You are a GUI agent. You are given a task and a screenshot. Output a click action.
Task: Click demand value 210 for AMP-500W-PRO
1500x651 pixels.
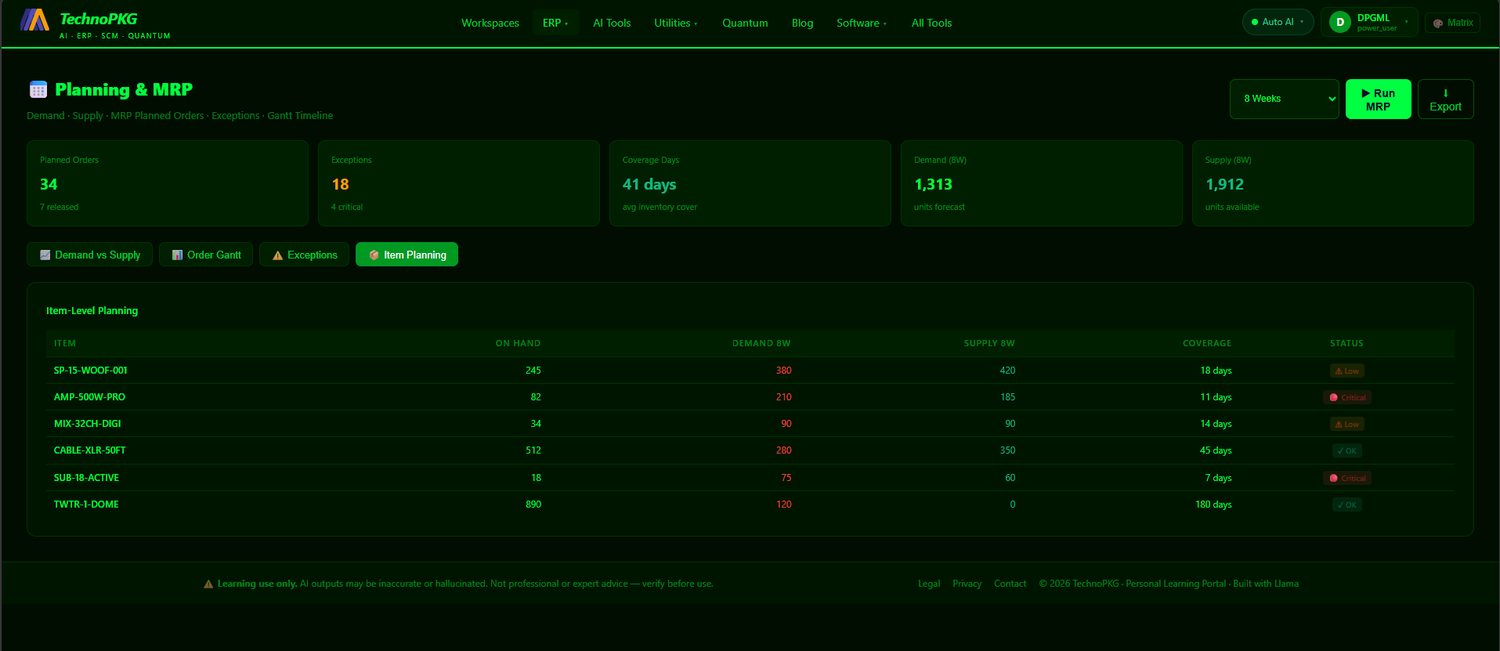[782, 397]
